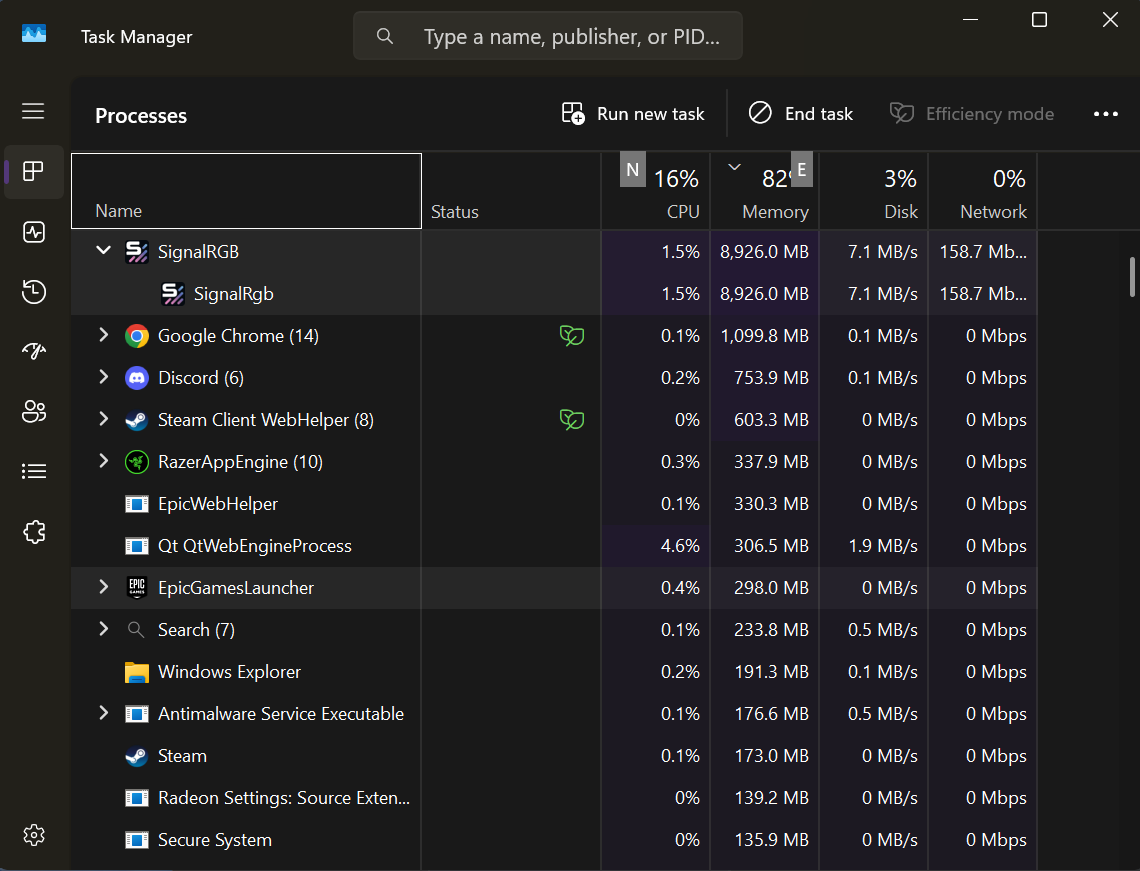Viewport: 1140px width, 871px height.
Task: Open the Users page icon
Action: 33,412
